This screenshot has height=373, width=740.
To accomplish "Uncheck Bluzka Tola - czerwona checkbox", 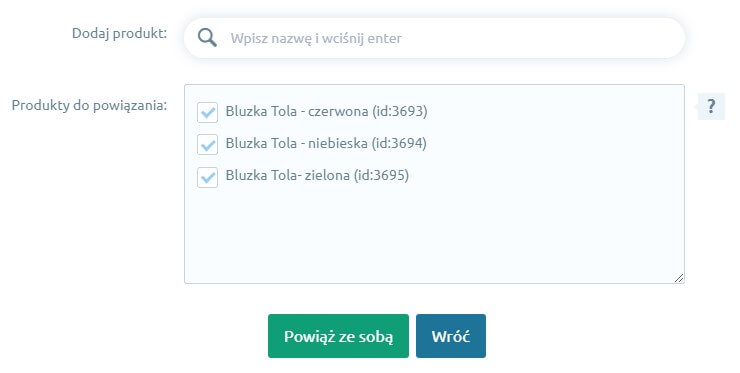I will tap(207, 112).
